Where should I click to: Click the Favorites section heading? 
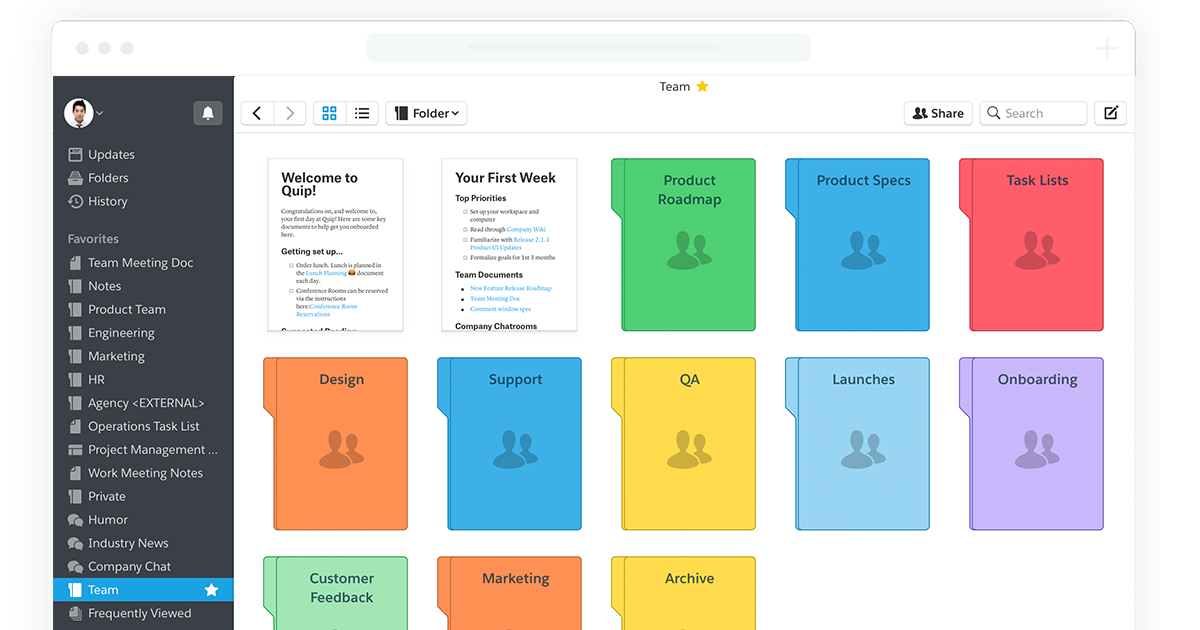[93, 239]
